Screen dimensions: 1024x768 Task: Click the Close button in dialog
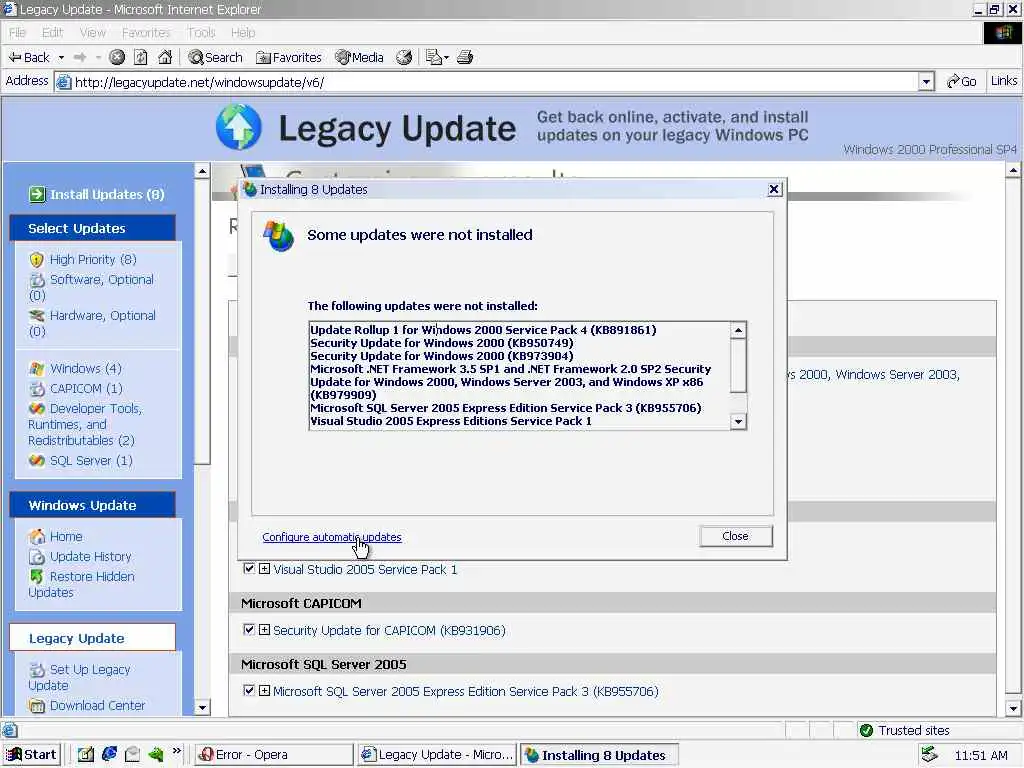(735, 536)
